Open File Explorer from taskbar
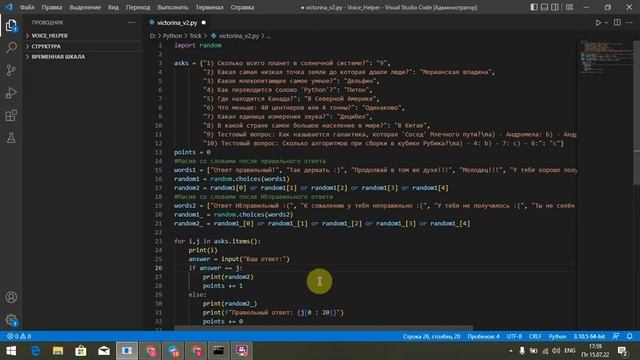The height and width of the screenshot is (360, 640). click(58, 351)
